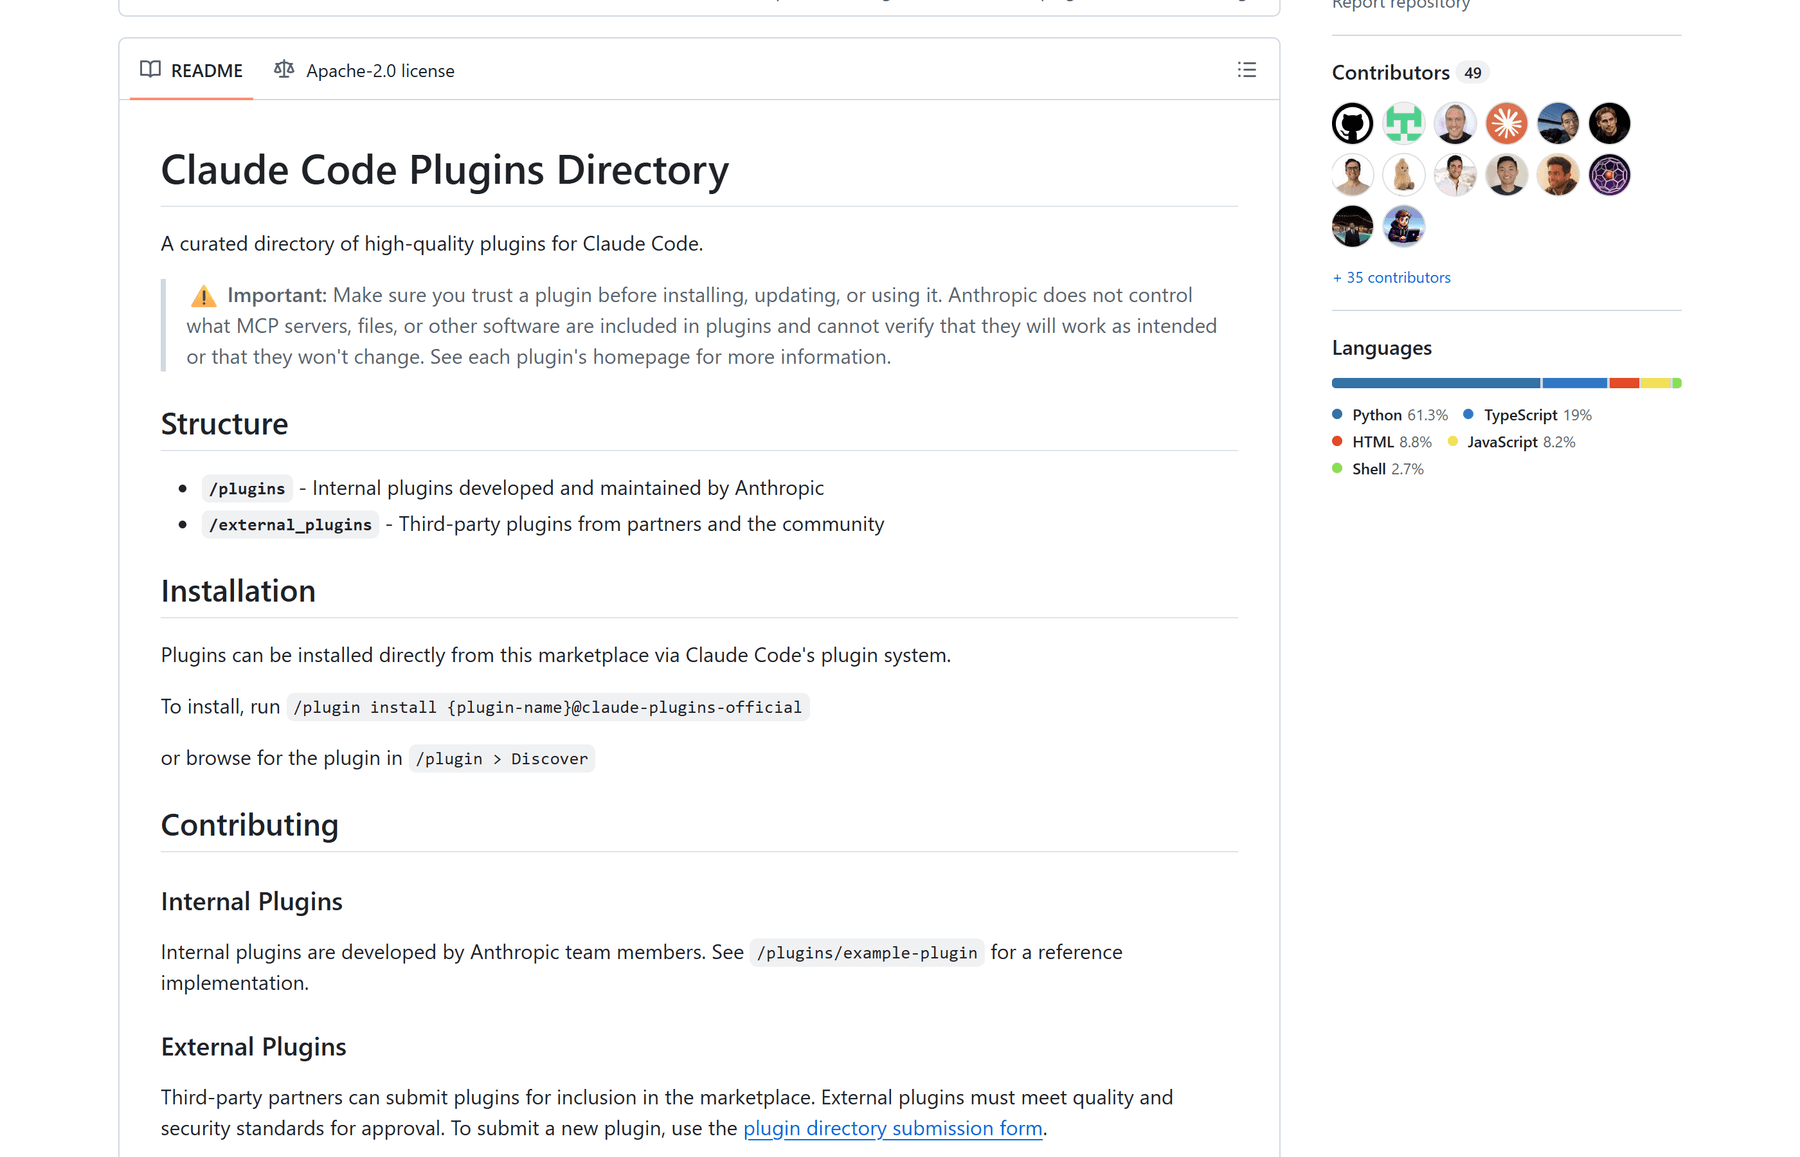
Task: Click the Contributing heading
Action: [250, 824]
